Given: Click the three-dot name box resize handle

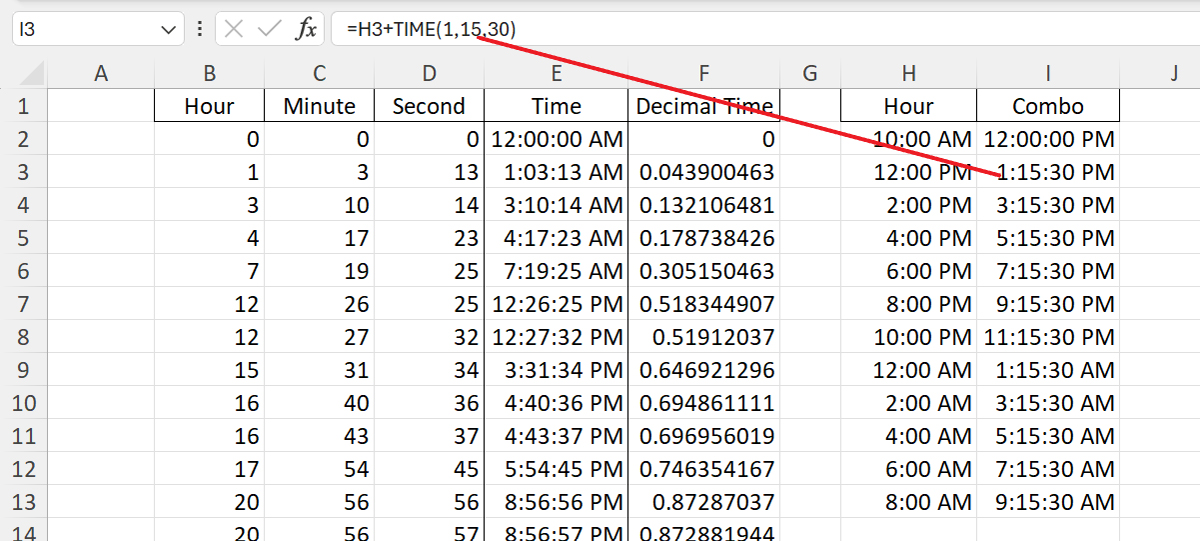Looking at the screenshot, I should tap(200, 29).
